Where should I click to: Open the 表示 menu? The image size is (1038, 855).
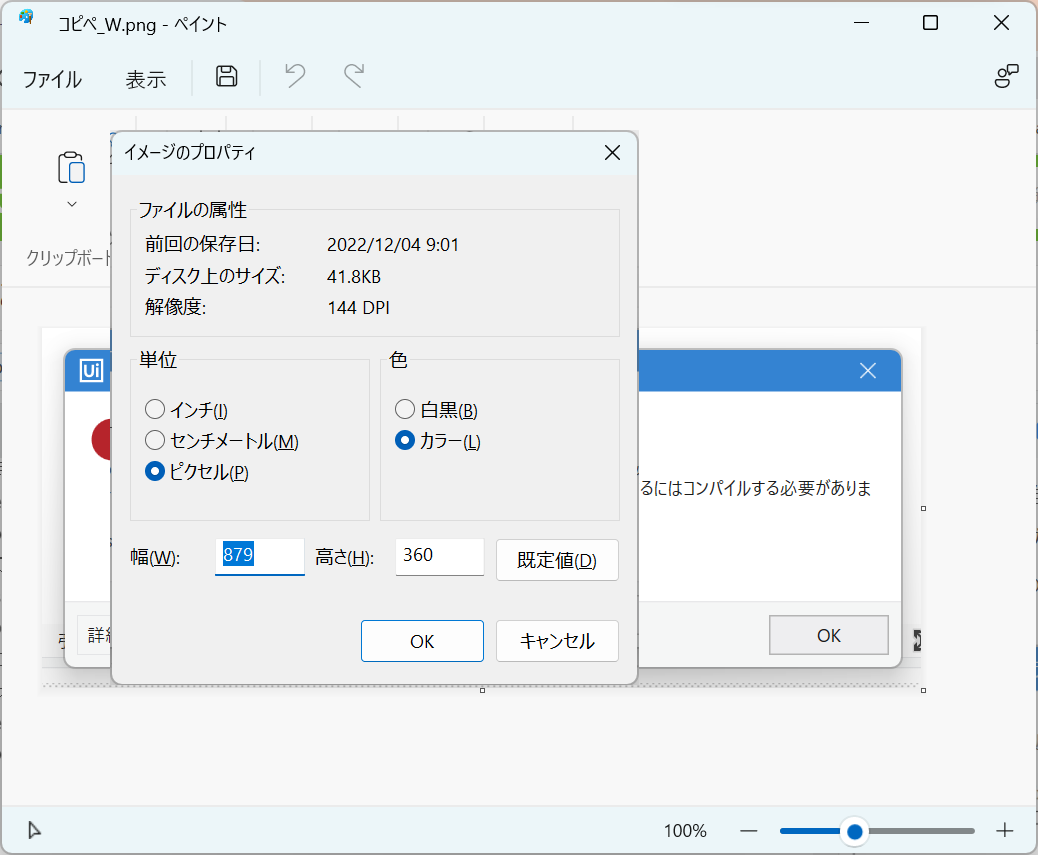[146, 78]
